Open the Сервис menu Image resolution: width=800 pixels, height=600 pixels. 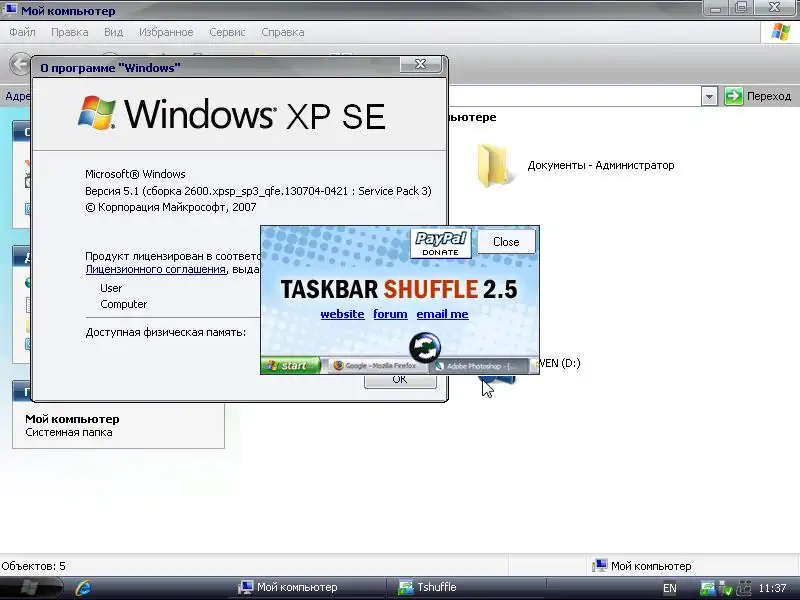pyautogui.click(x=227, y=32)
